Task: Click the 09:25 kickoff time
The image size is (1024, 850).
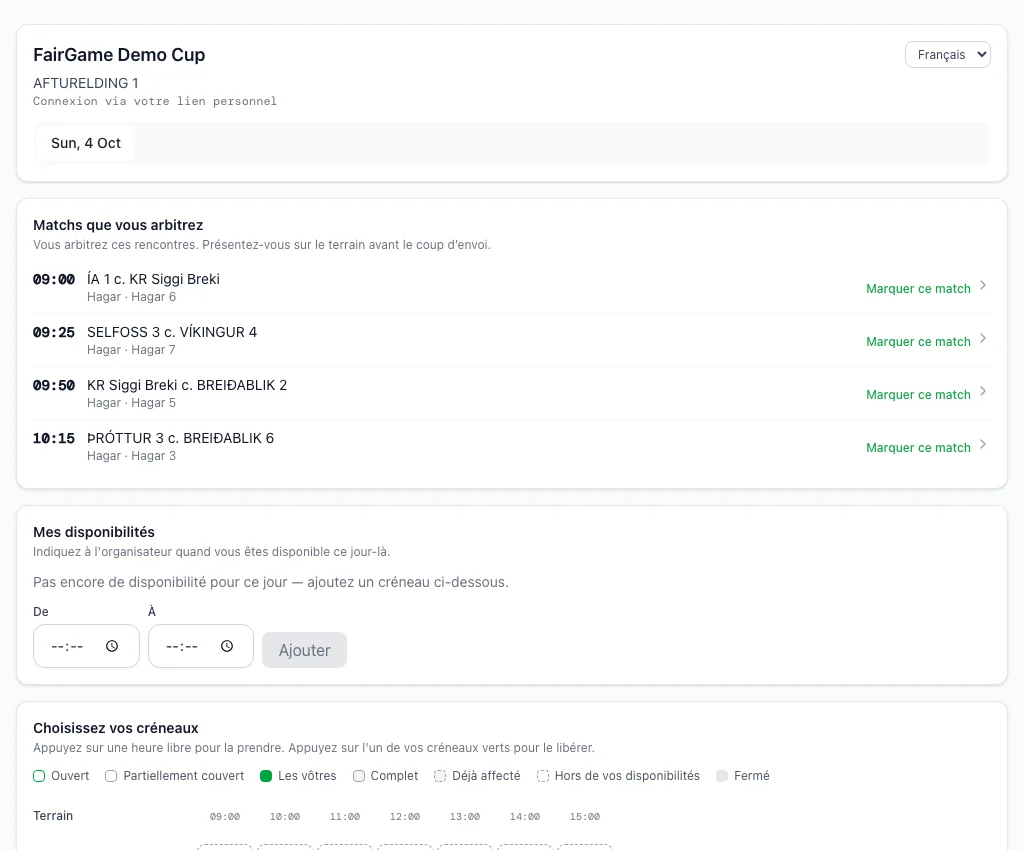Action: pyautogui.click(x=54, y=332)
